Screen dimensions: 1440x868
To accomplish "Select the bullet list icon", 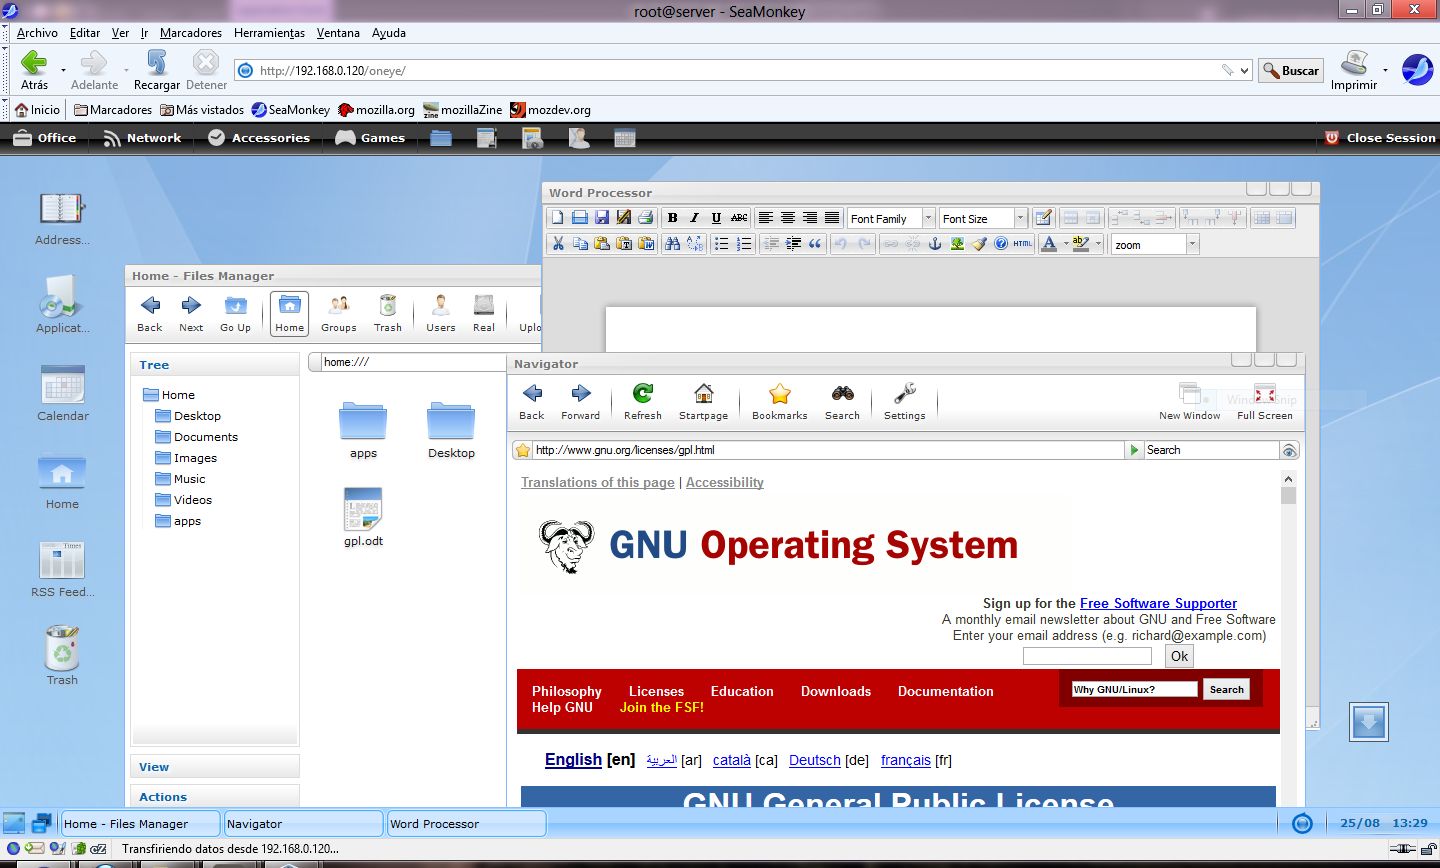I will 722,243.
